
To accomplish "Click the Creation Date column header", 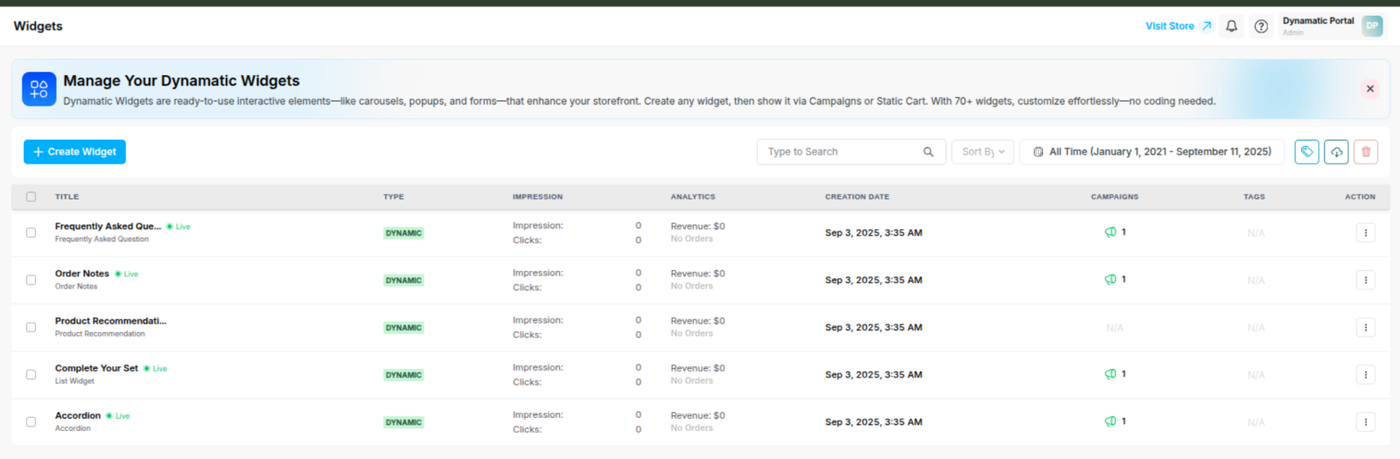I will (856, 197).
